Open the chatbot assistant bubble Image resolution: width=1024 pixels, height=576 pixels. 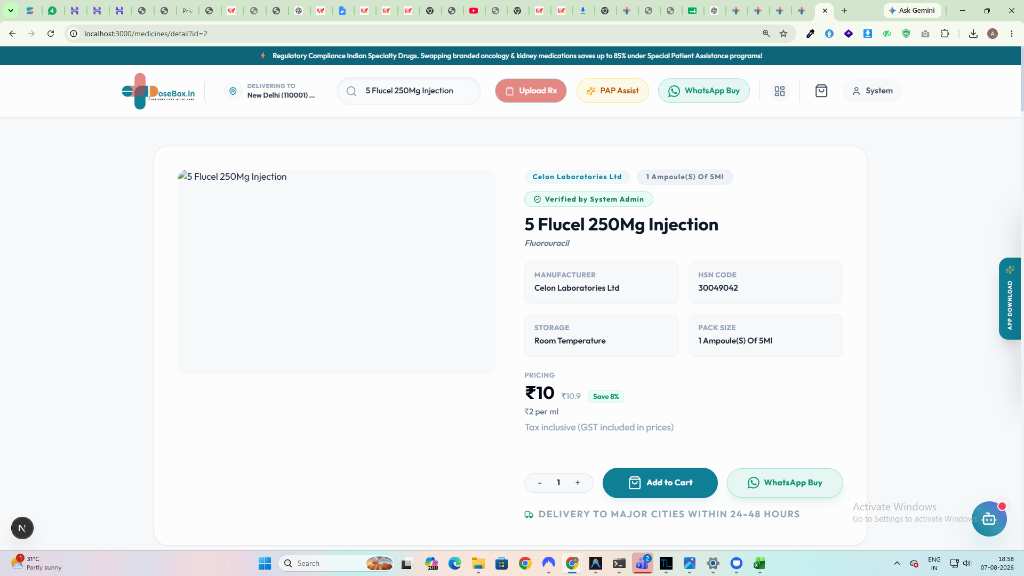(989, 519)
